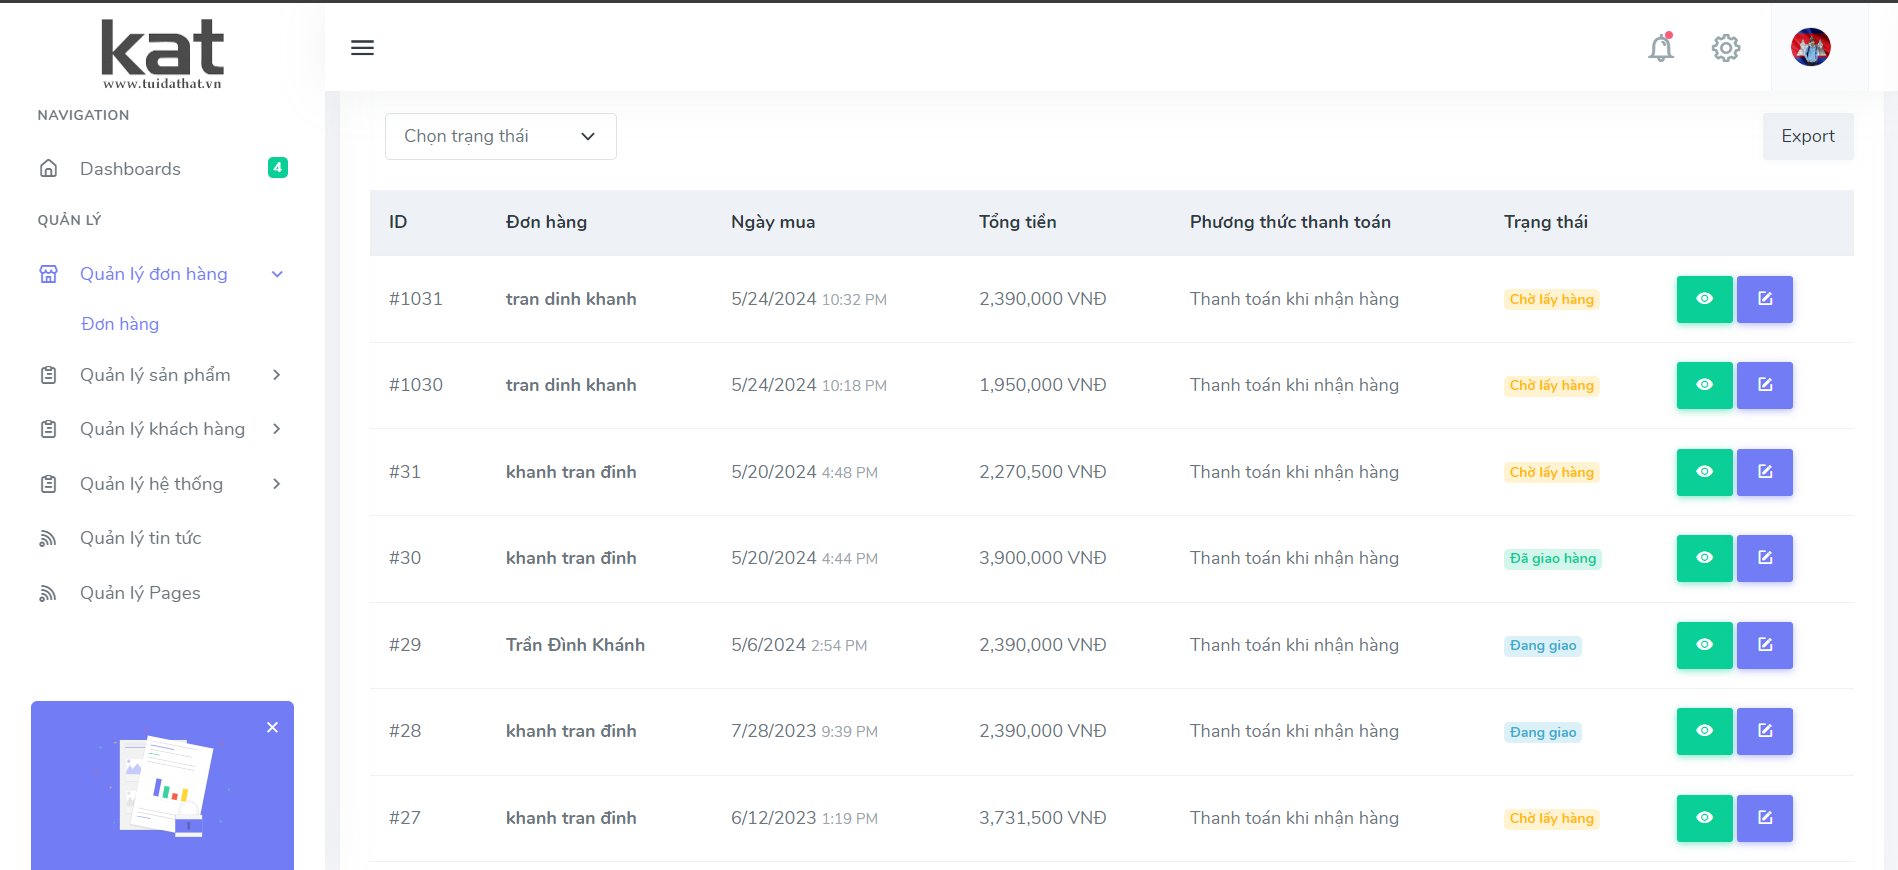View order #1031 details eye button

click(x=1705, y=299)
